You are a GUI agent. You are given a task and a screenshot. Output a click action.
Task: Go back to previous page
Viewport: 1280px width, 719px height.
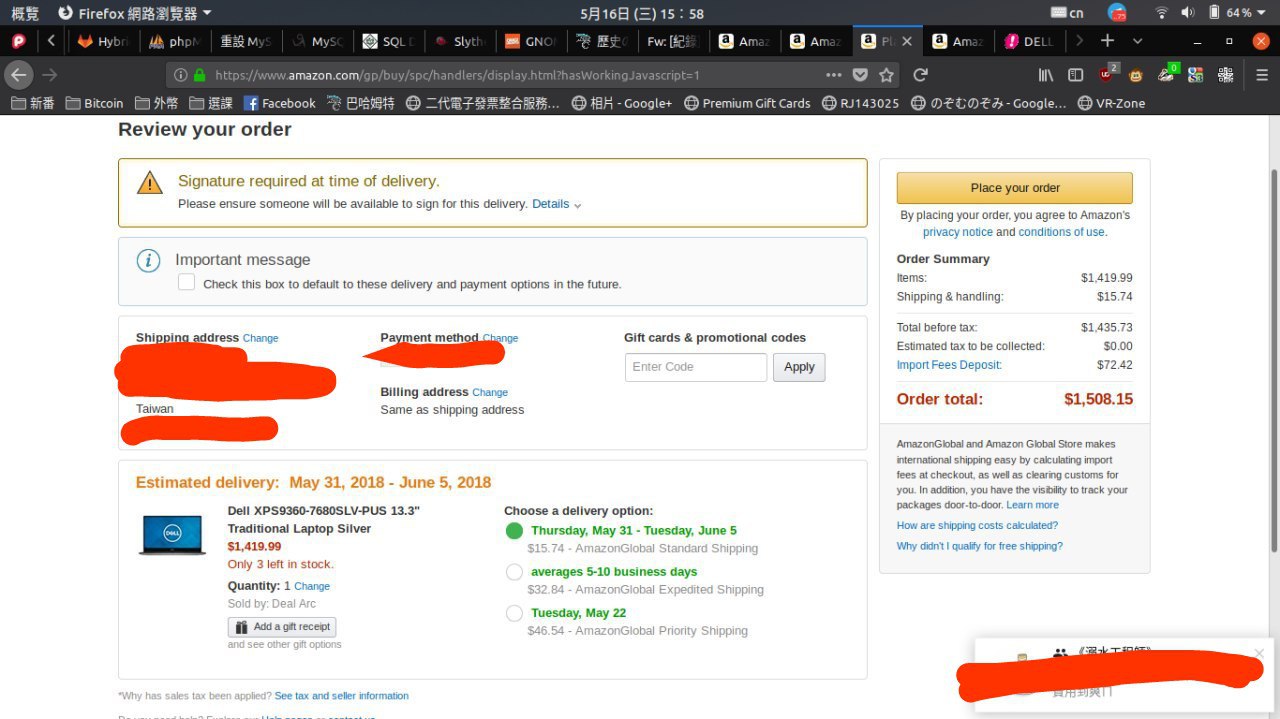coord(19,75)
